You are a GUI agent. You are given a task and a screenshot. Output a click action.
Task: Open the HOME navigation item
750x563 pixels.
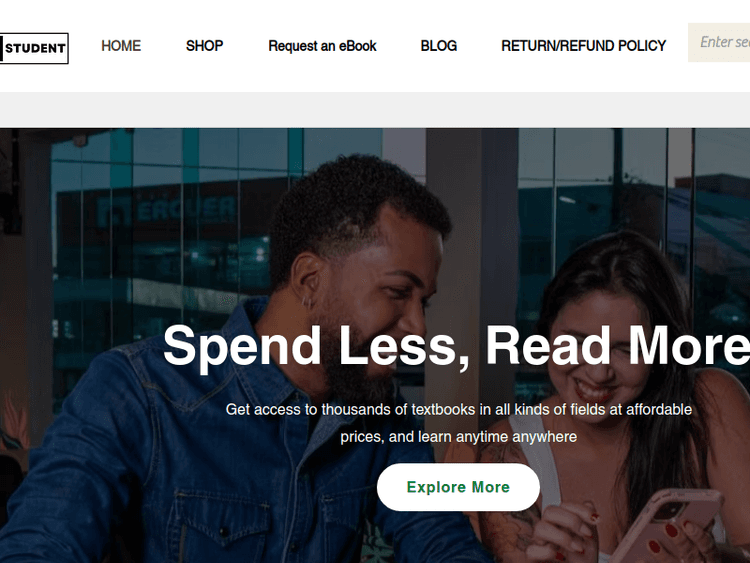click(121, 46)
